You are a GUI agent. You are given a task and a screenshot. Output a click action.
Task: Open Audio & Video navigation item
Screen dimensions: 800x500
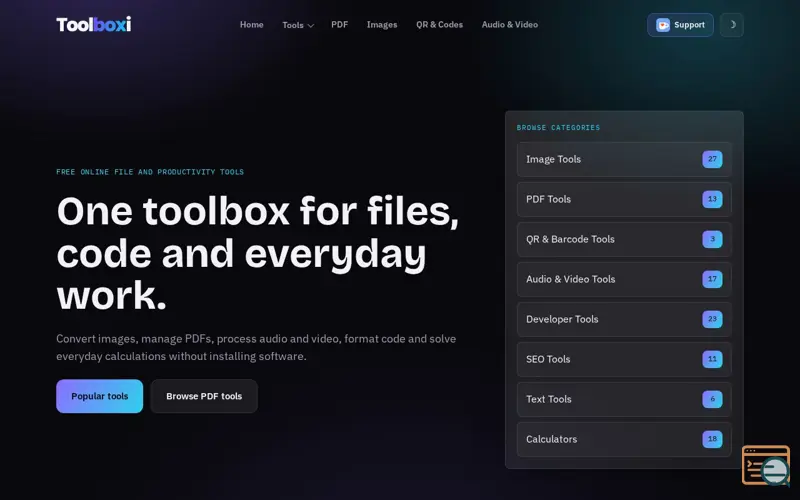tap(510, 24)
